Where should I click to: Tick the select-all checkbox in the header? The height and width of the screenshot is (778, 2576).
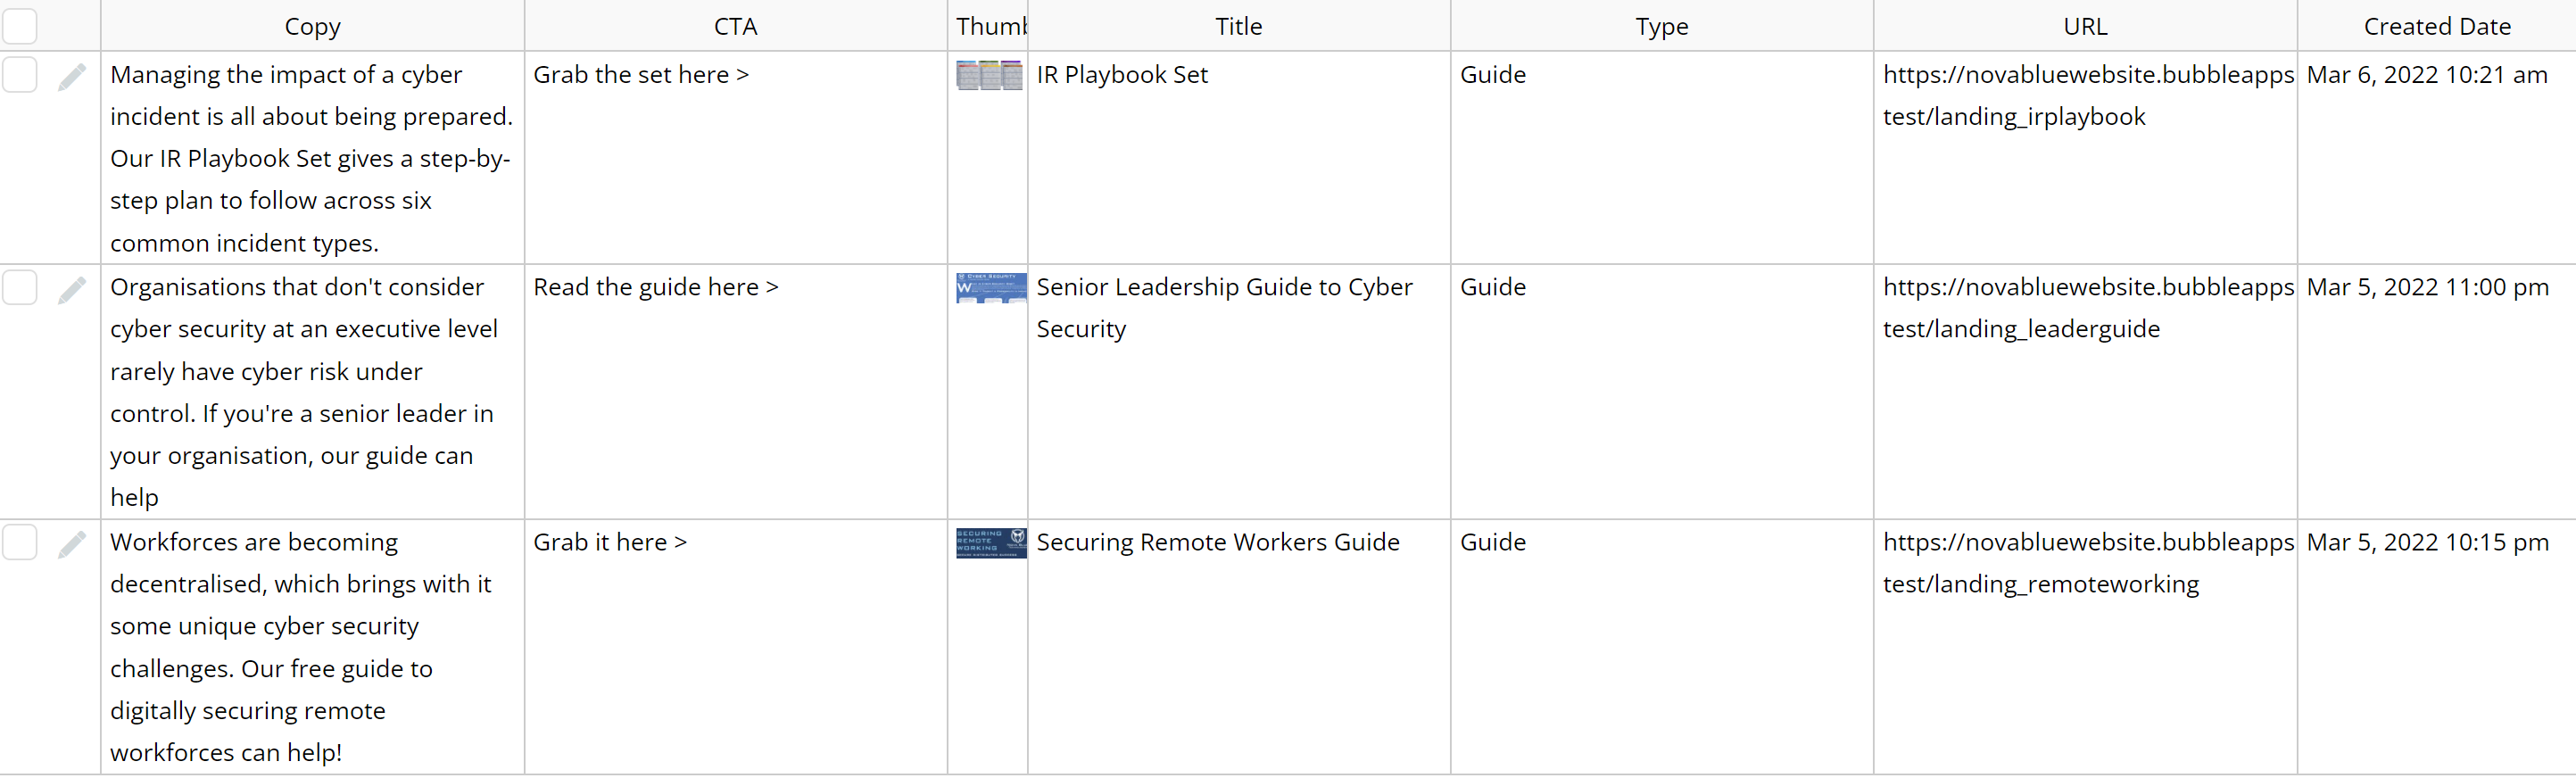tap(20, 26)
